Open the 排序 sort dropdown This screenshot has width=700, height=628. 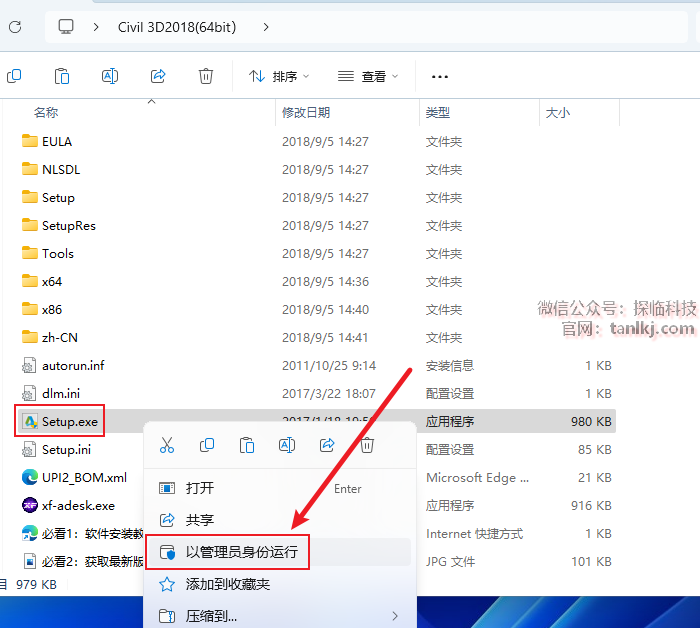tap(279, 76)
